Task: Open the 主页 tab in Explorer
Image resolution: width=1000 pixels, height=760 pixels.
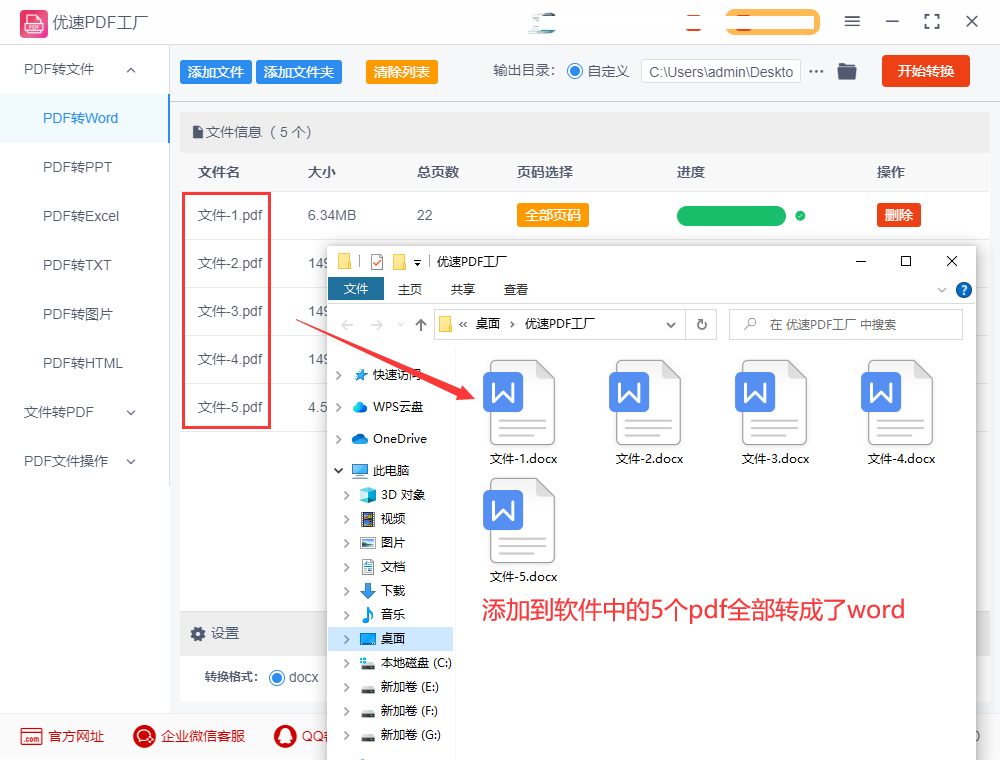Action: point(410,289)
